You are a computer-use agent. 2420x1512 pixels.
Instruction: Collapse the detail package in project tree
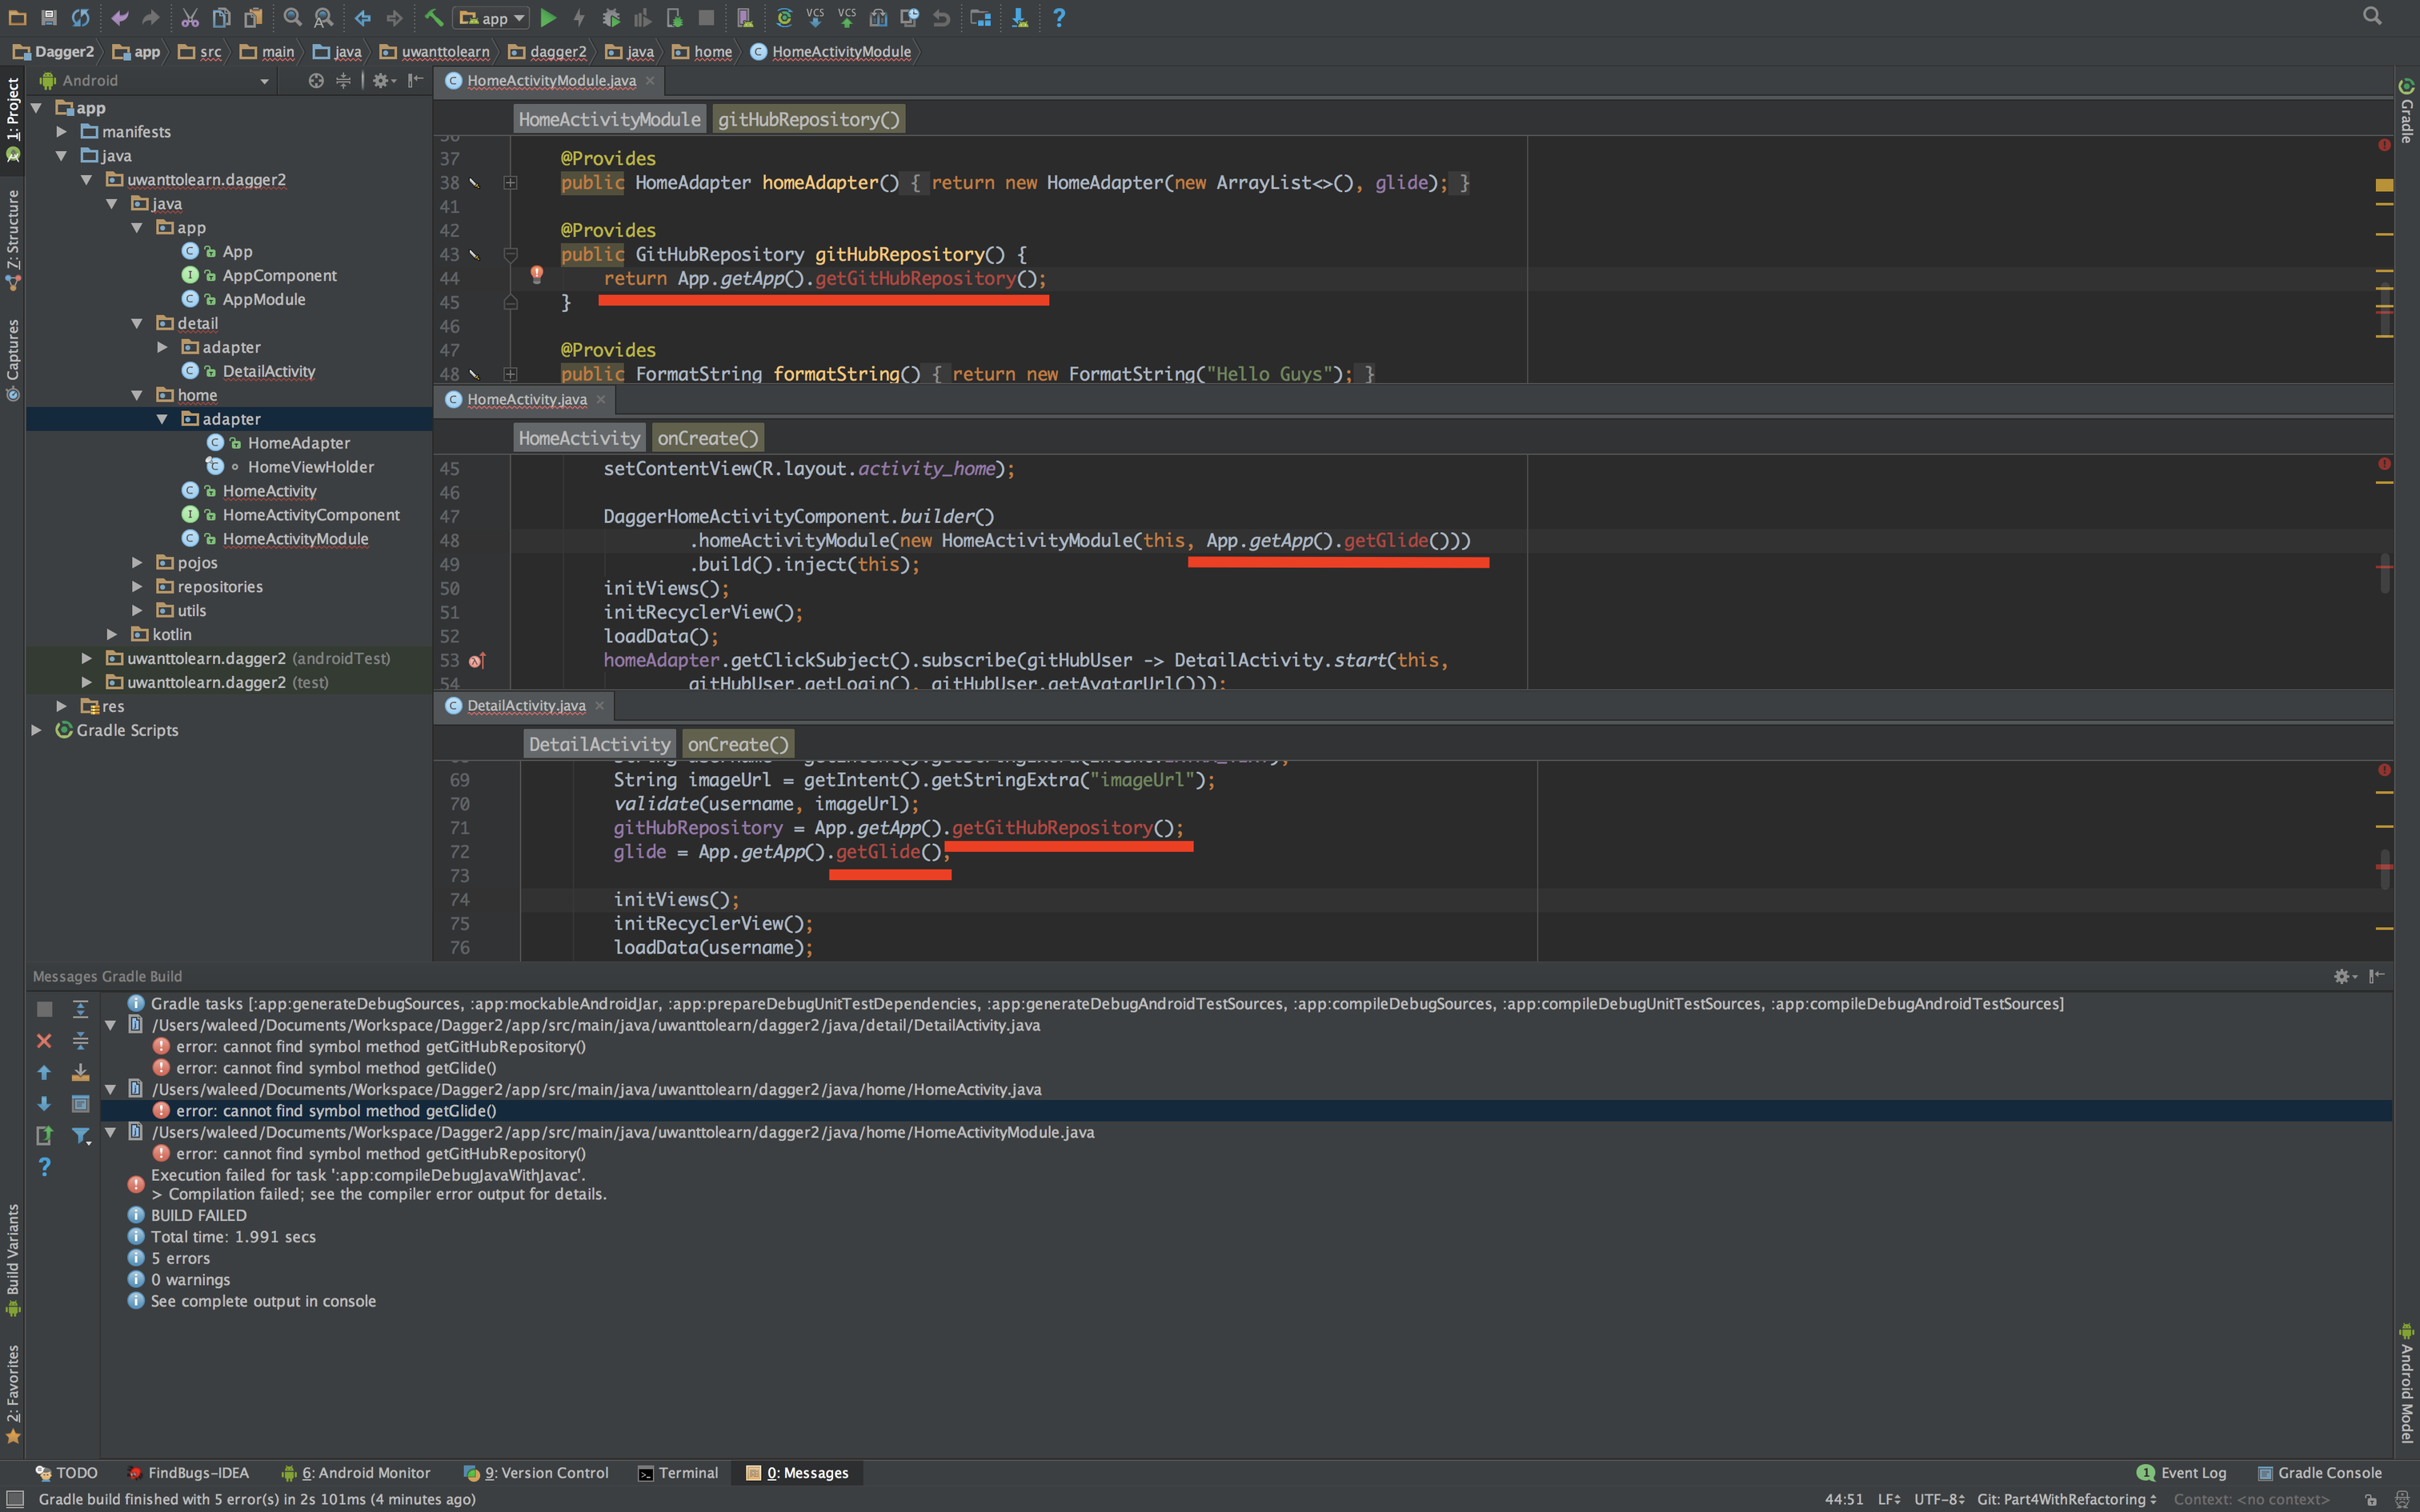point(137,323)
